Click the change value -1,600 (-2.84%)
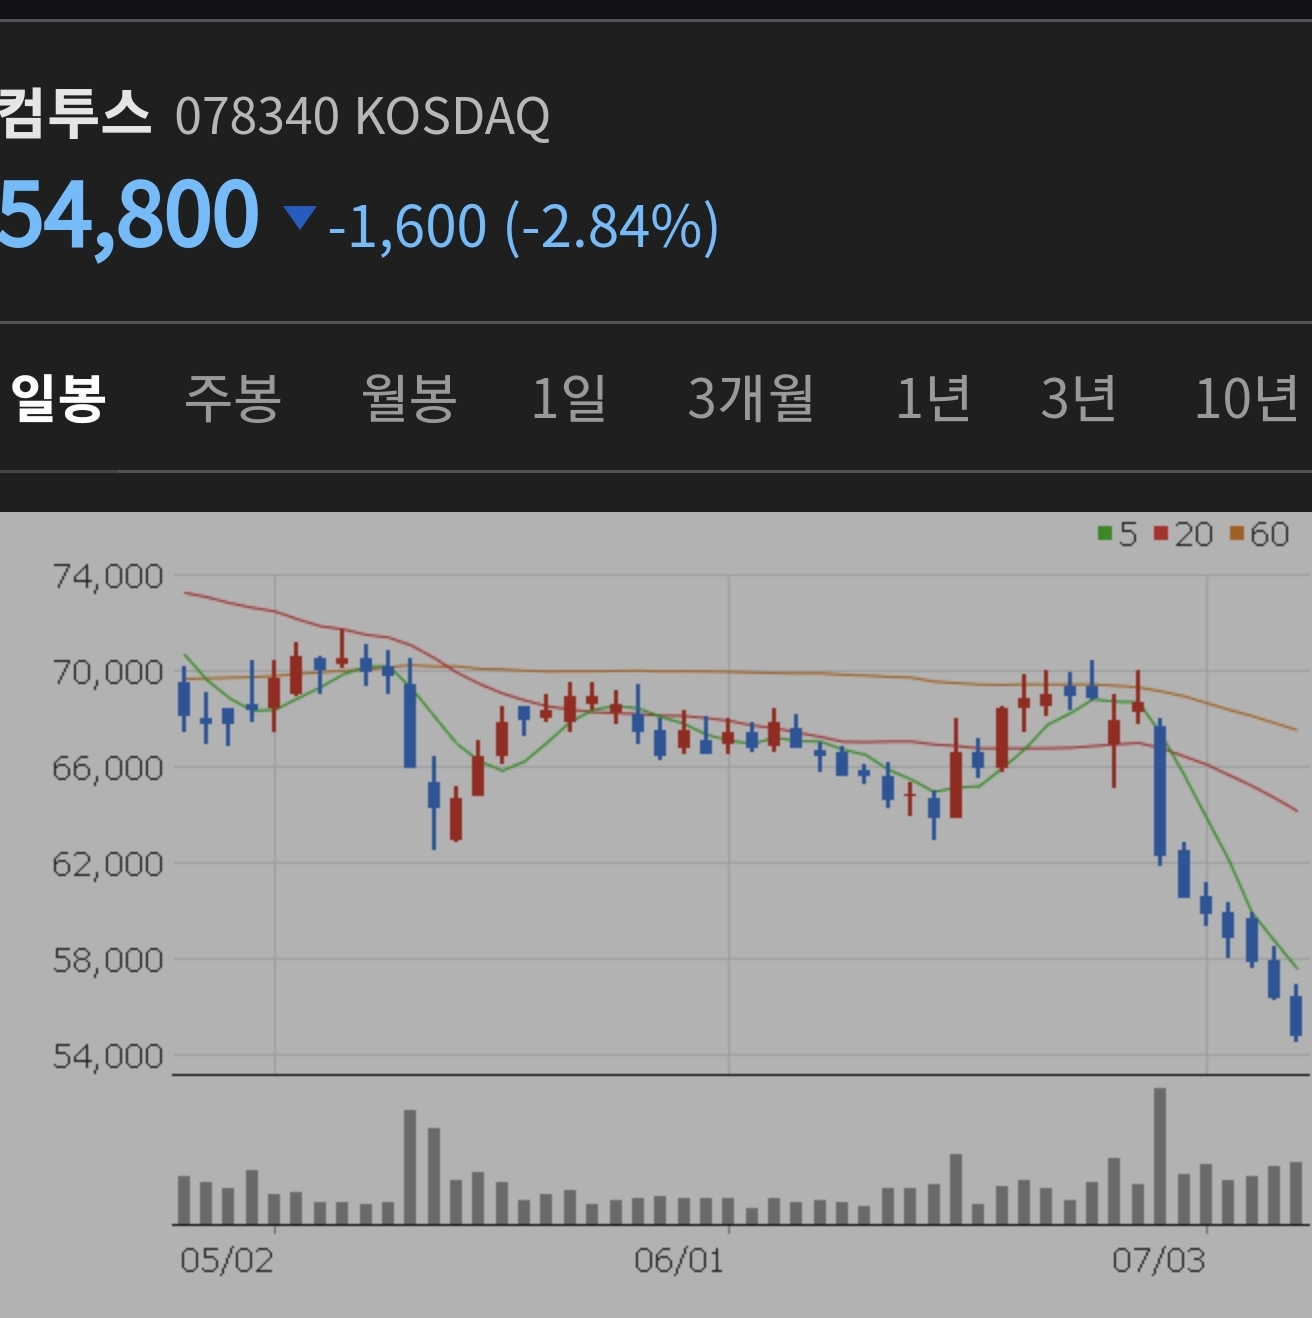 pos(523,226)
